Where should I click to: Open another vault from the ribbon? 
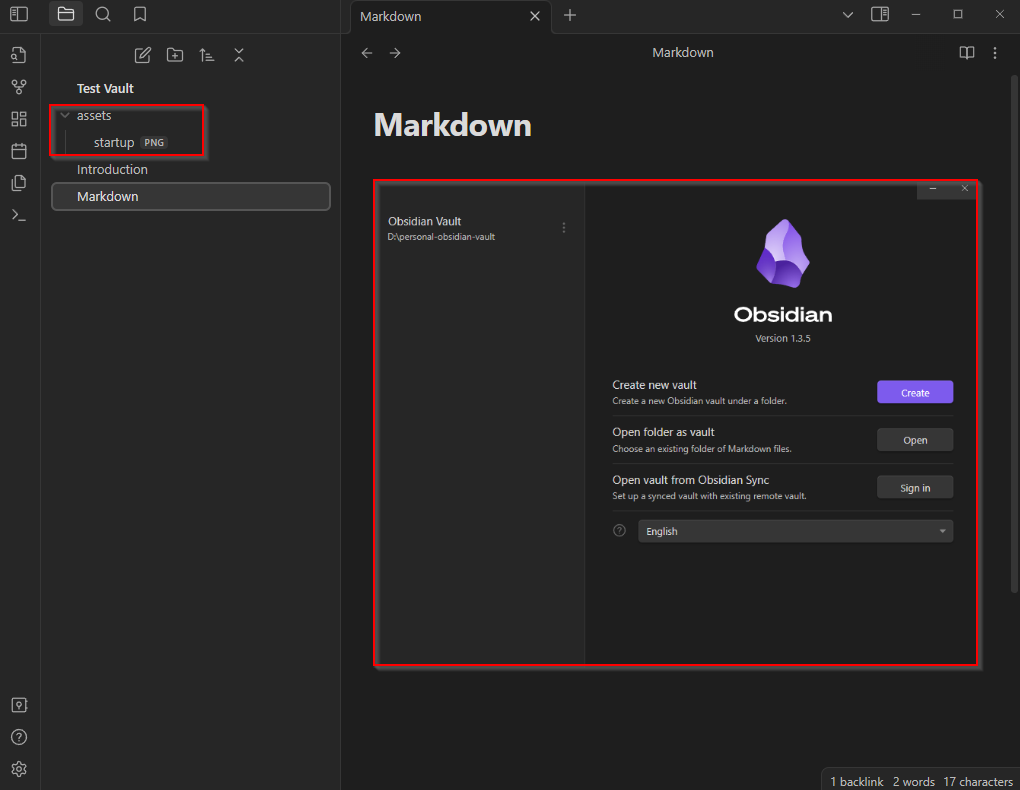[19, 705]
